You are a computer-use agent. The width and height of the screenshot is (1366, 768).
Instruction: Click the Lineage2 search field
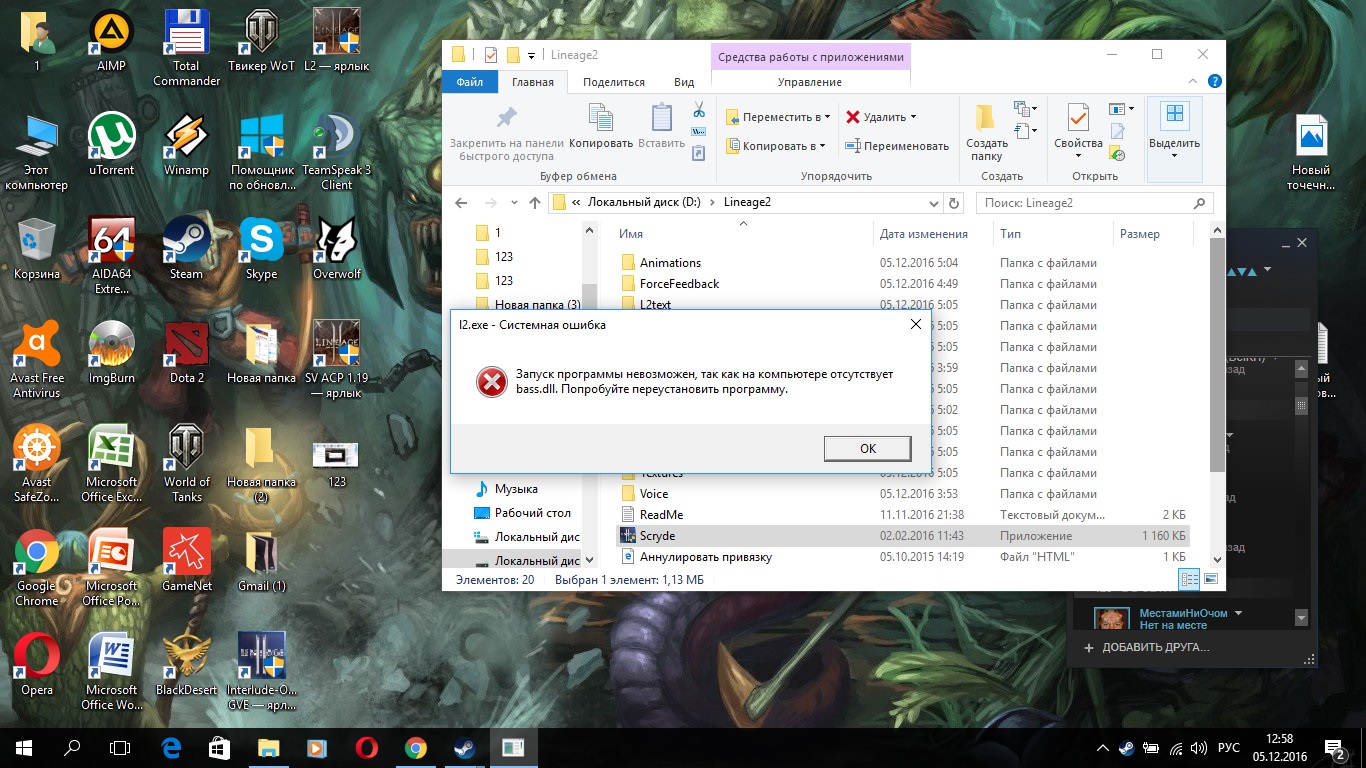coord(1085,203)
